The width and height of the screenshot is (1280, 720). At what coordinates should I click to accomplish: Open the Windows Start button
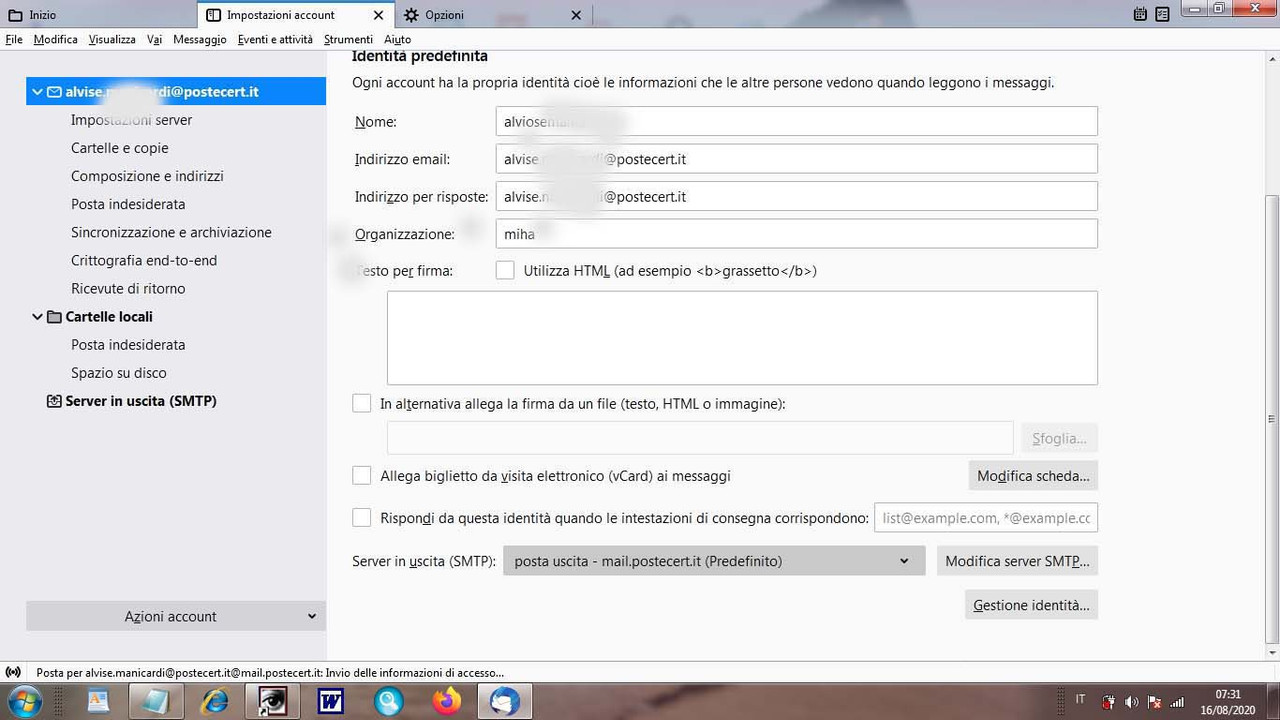click(x=24, y=701)
